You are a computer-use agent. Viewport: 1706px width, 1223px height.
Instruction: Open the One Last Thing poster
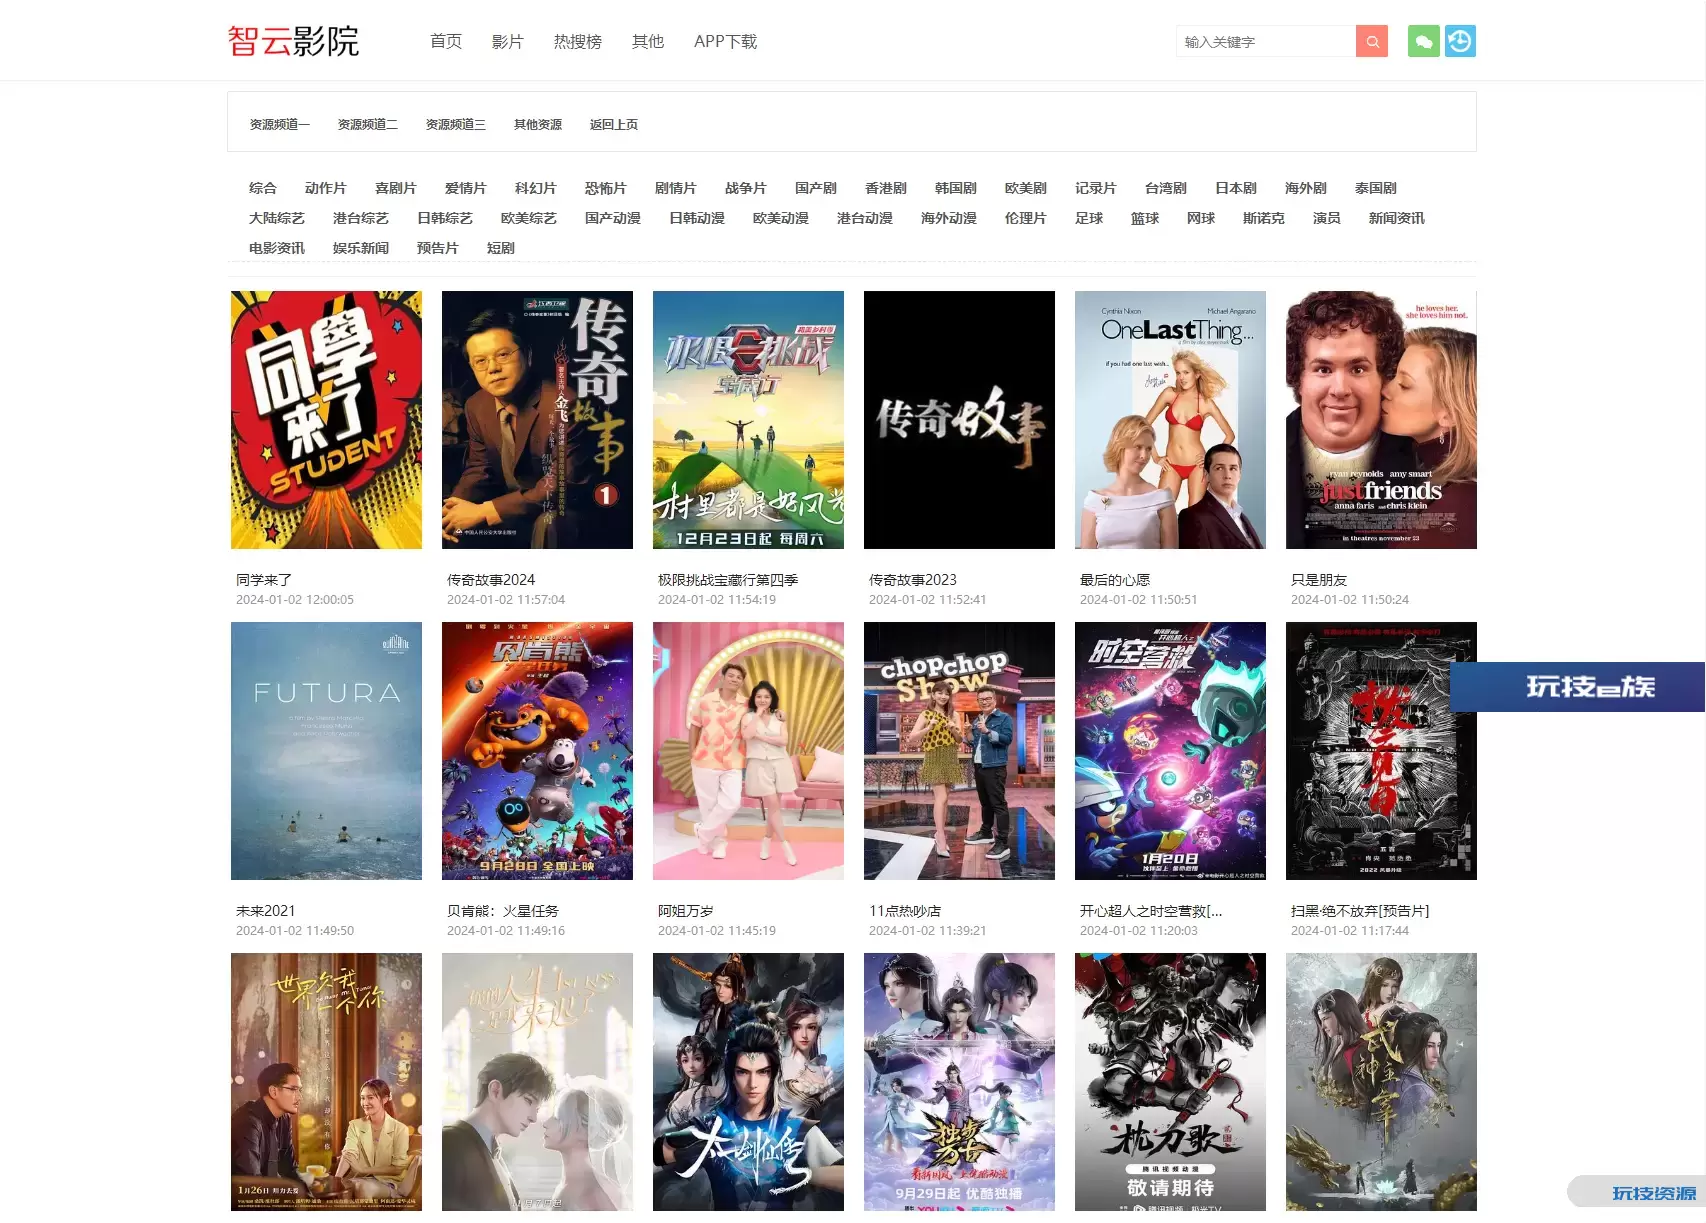[x=1170, y=420]
